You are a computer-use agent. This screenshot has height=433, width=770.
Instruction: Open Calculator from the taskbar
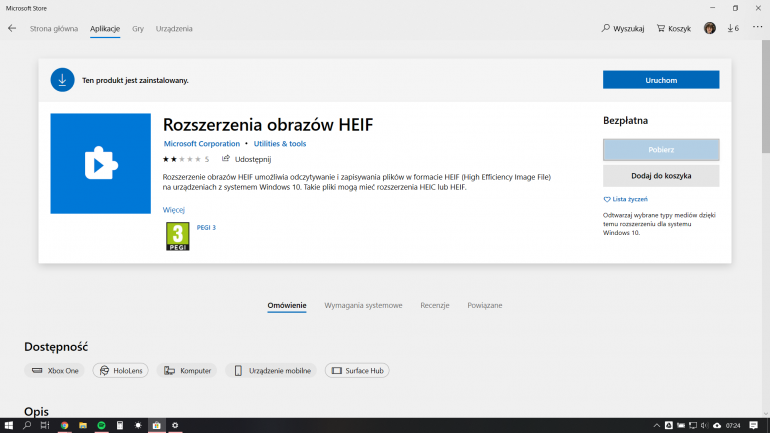[120, 425]
